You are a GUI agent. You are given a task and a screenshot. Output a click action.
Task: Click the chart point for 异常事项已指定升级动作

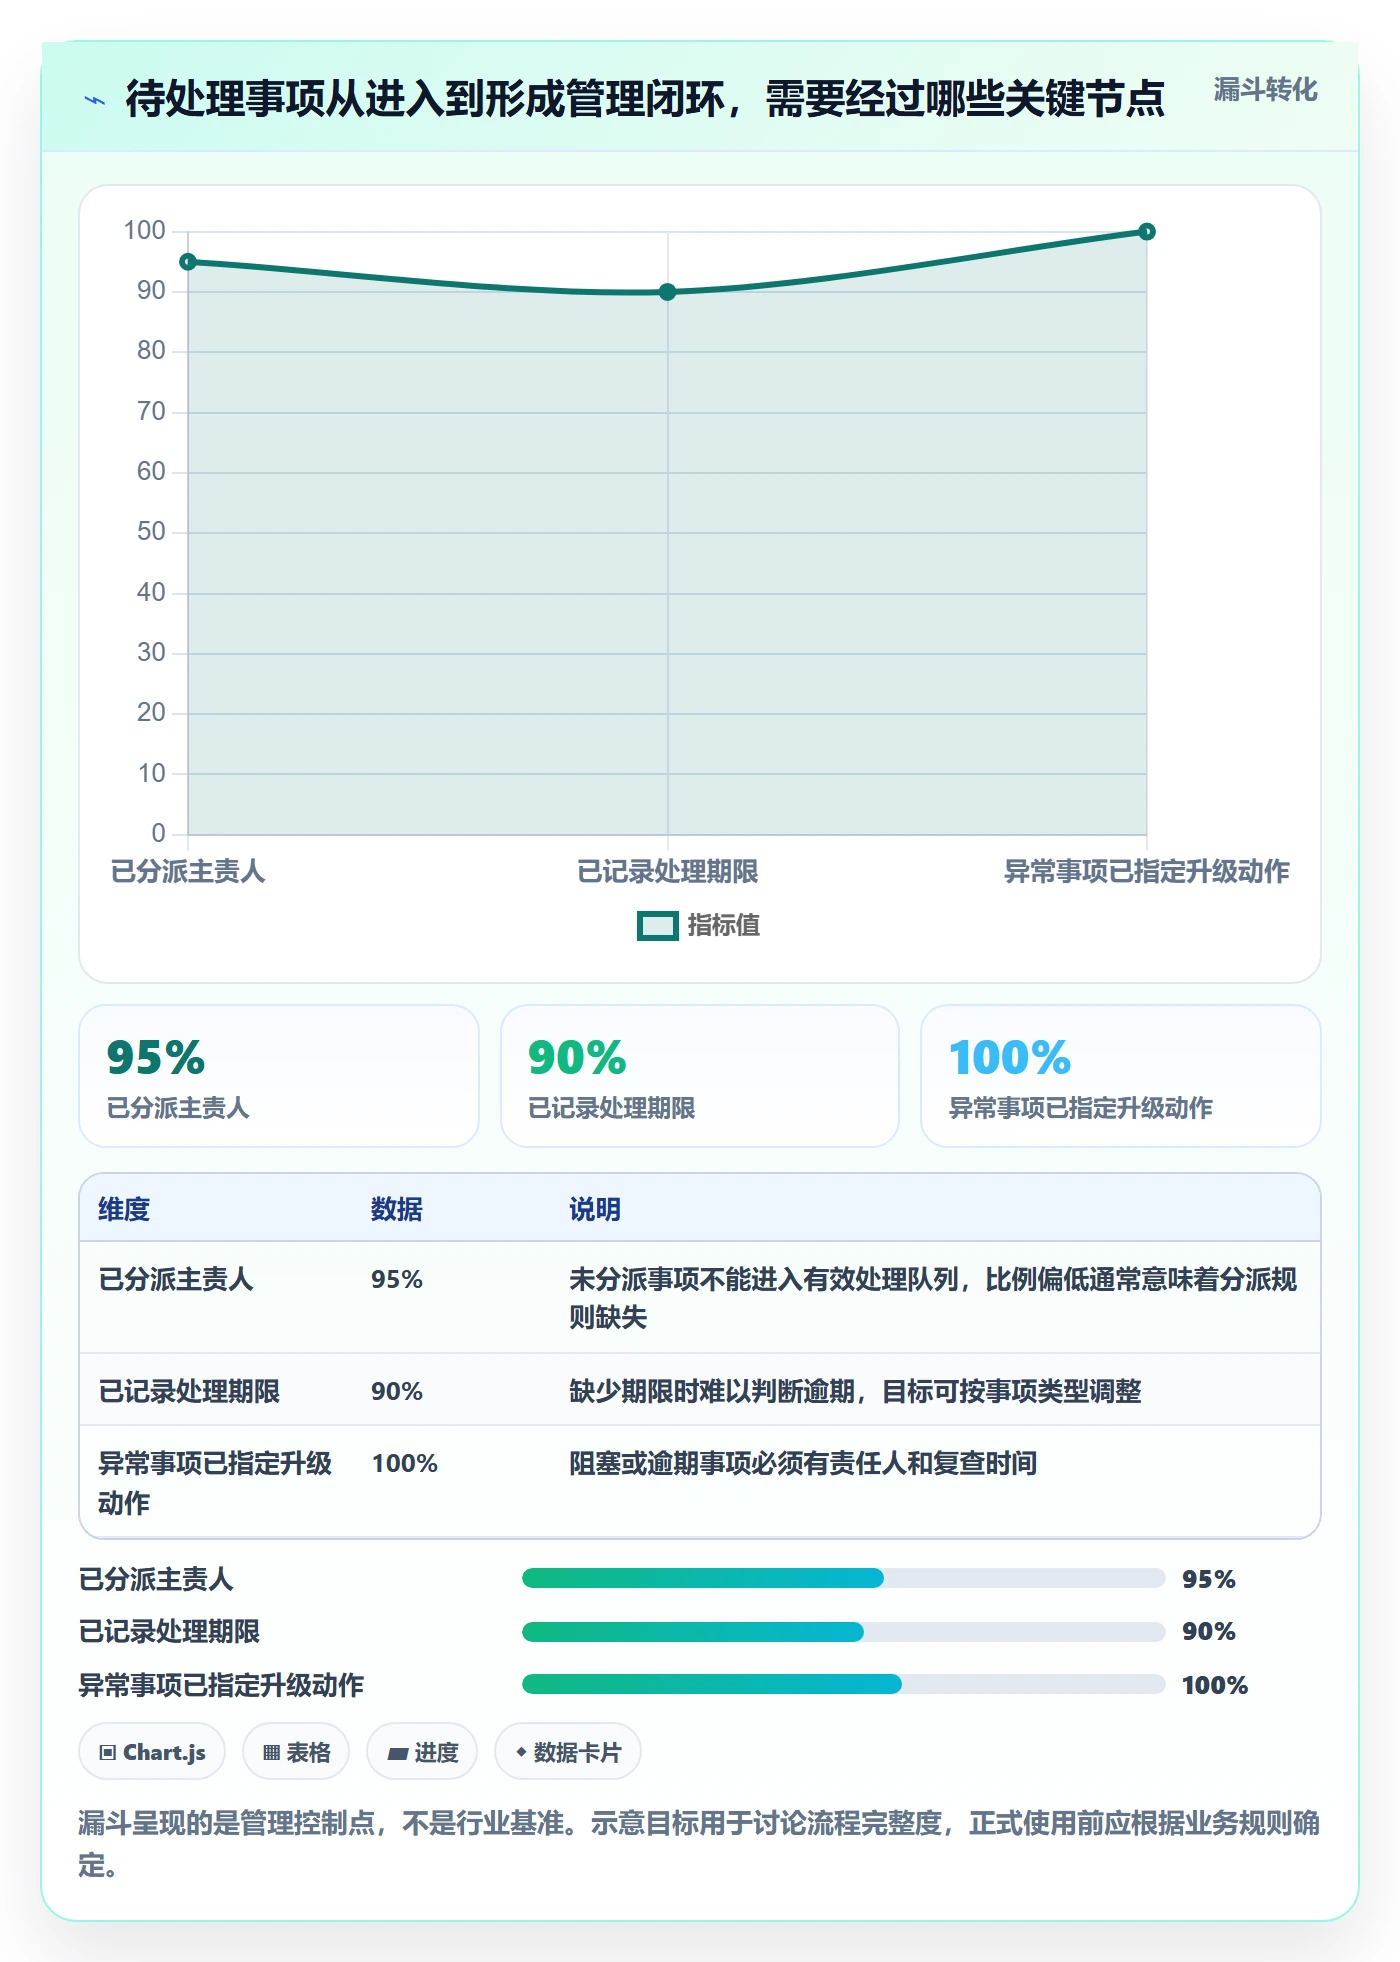1147,232
